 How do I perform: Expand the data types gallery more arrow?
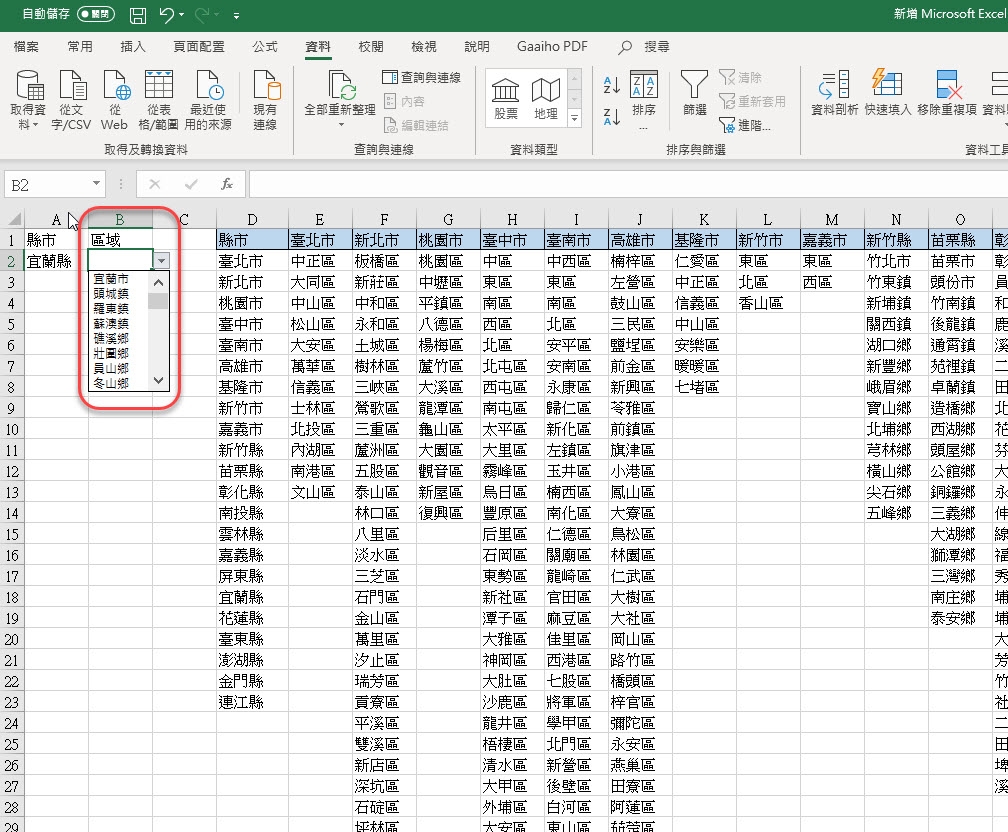574,119
